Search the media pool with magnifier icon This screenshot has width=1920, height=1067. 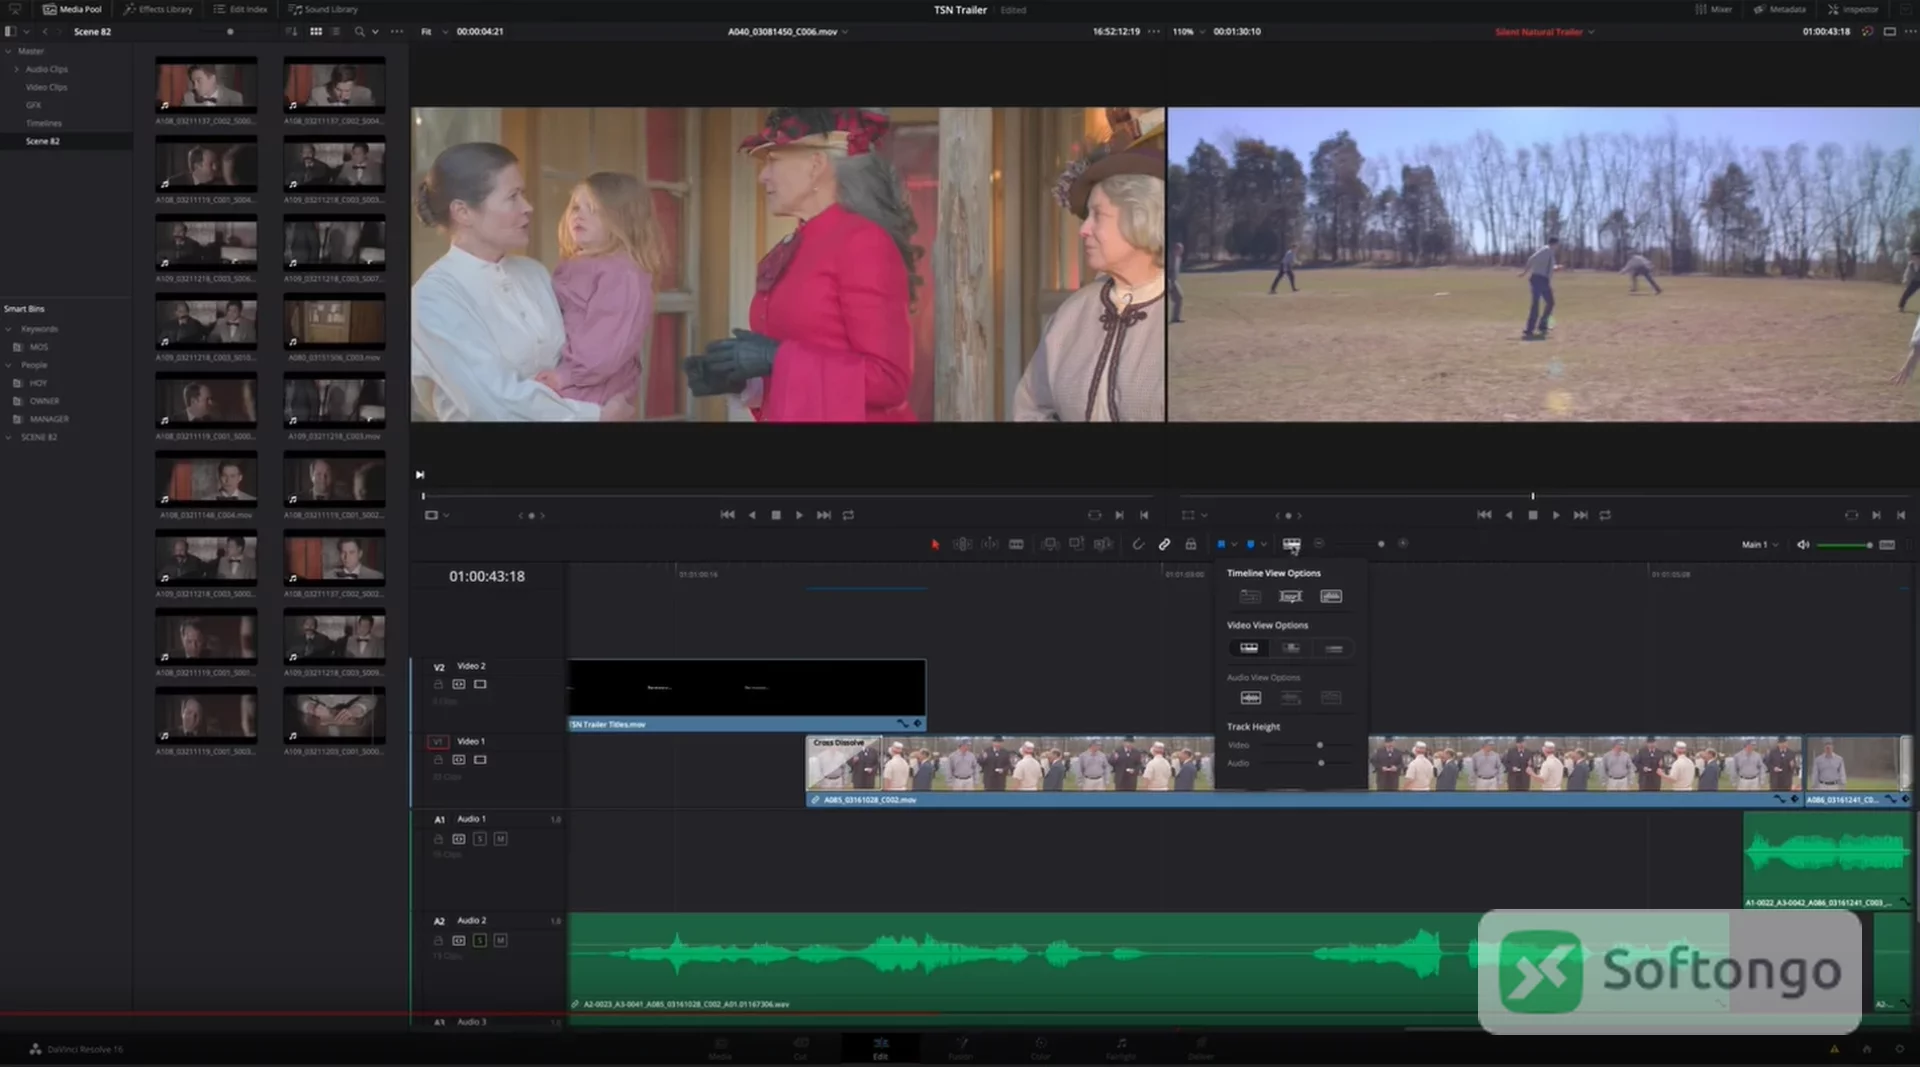click(x=359, y=31)
